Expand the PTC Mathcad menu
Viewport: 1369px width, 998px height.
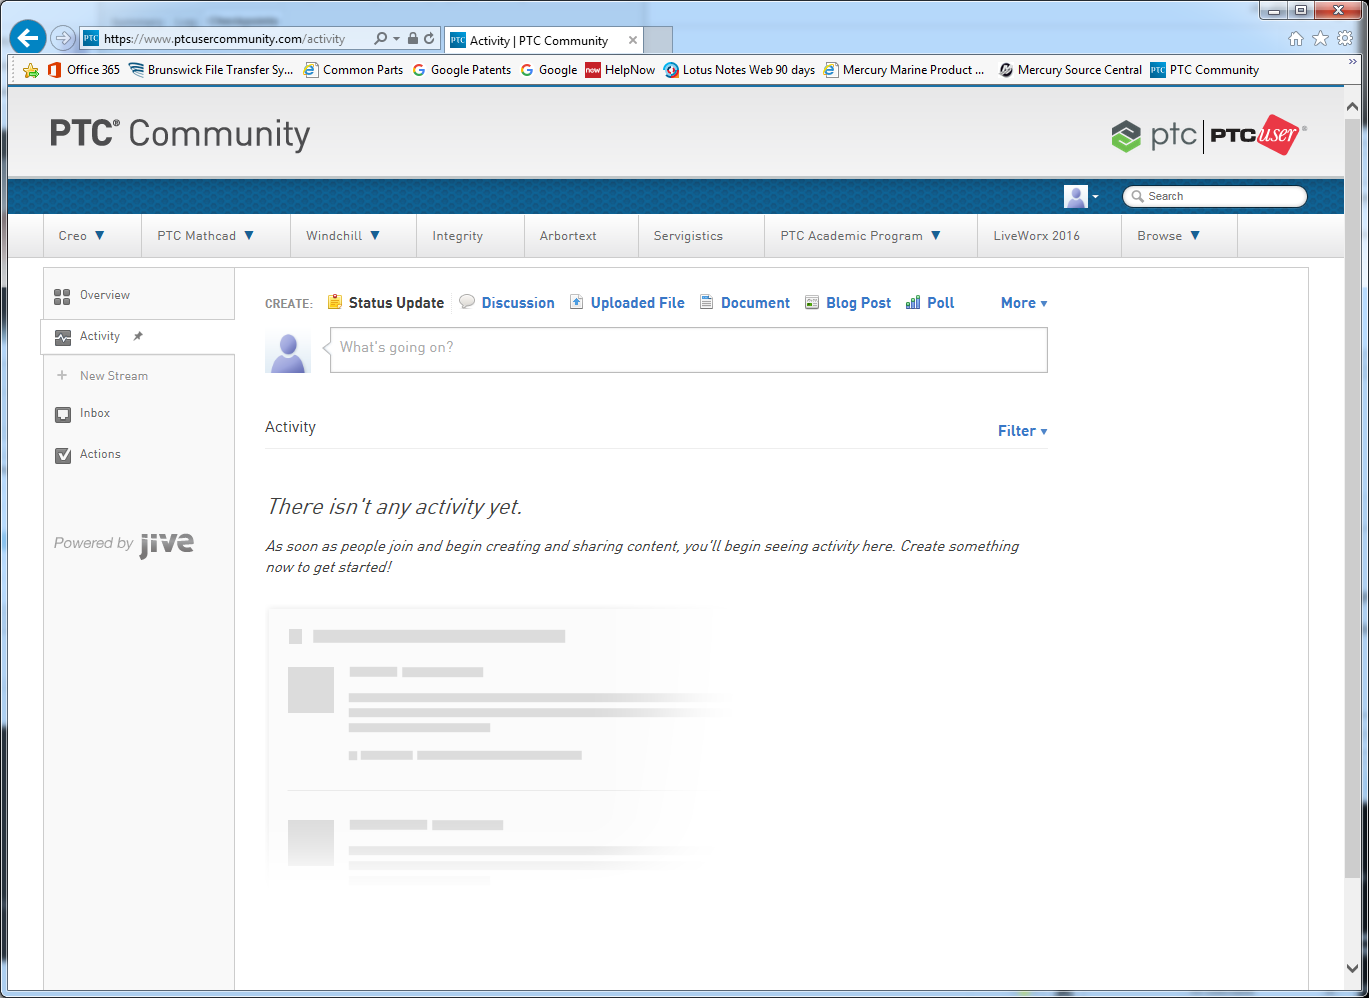[206, 236]
